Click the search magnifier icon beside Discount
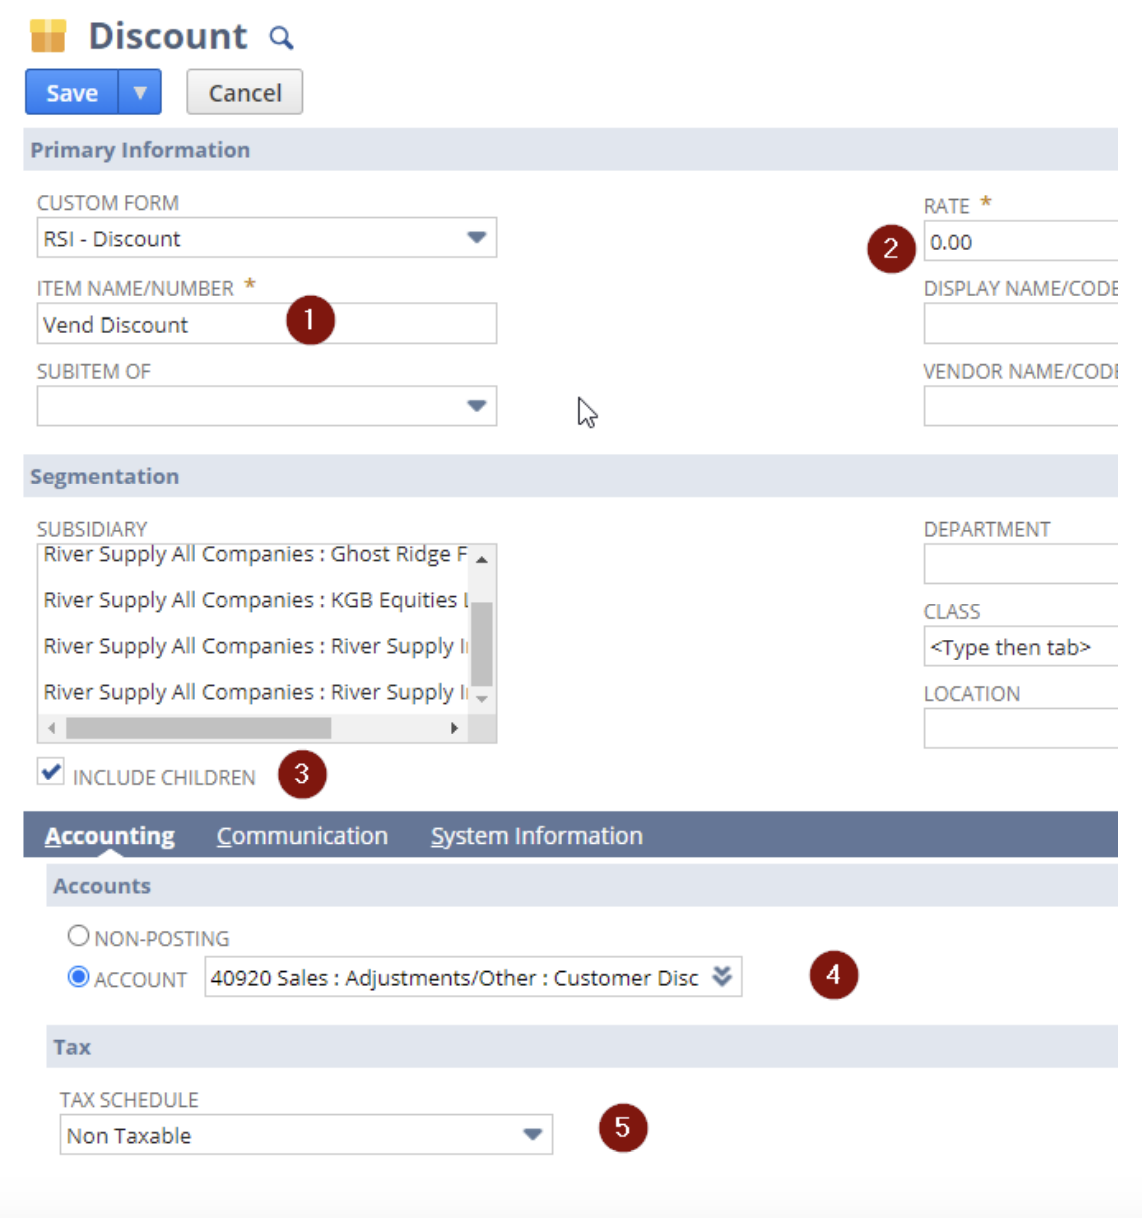The height and width of the screenshot is (1218, 1142). click(281, 38)
